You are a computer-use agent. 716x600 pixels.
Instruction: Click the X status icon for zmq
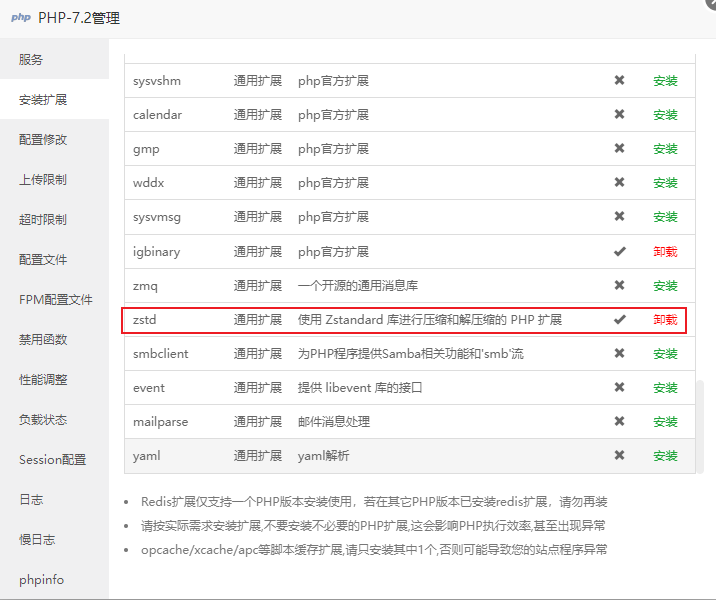click(619, 286)
